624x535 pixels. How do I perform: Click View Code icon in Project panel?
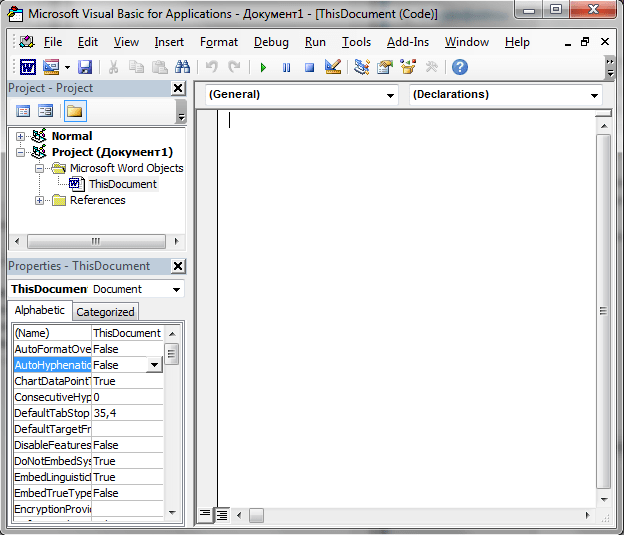(x=23, y=111)
